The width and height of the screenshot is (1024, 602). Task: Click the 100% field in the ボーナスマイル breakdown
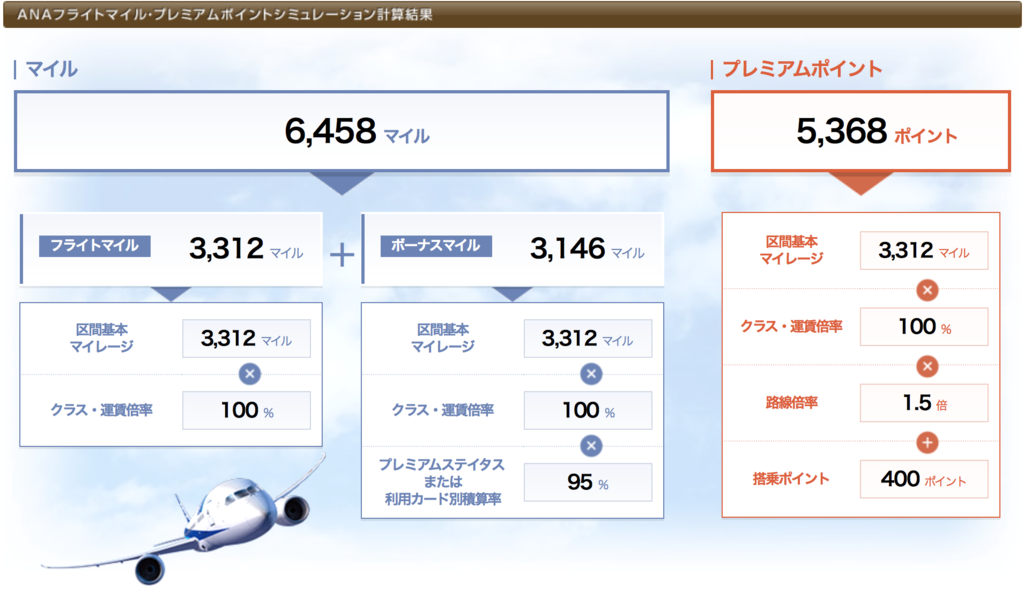588,410
